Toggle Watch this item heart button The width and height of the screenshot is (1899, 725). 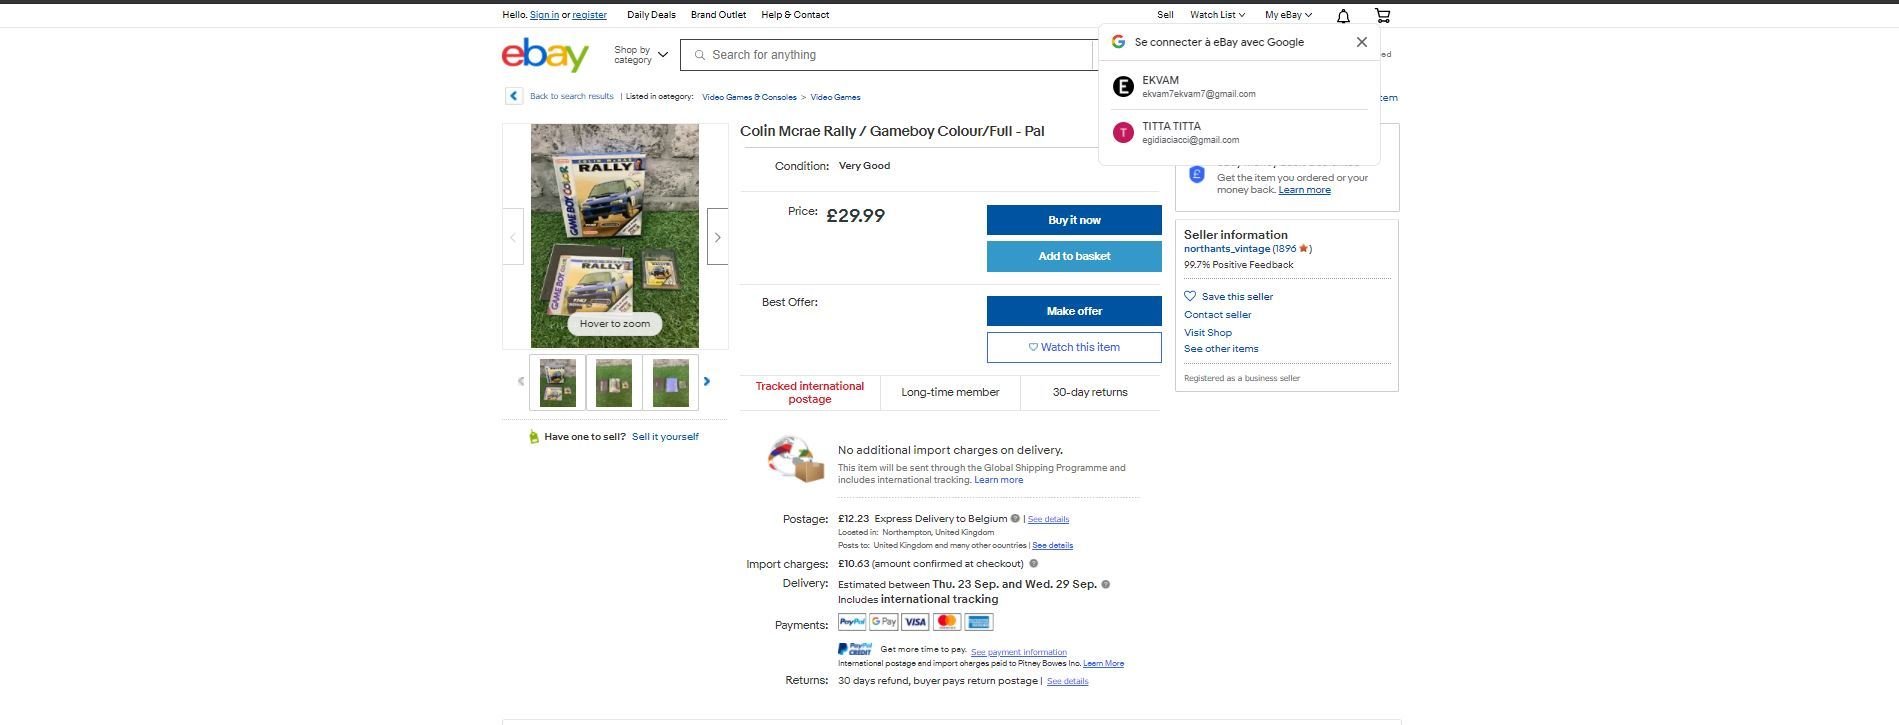pos(1074,347)
